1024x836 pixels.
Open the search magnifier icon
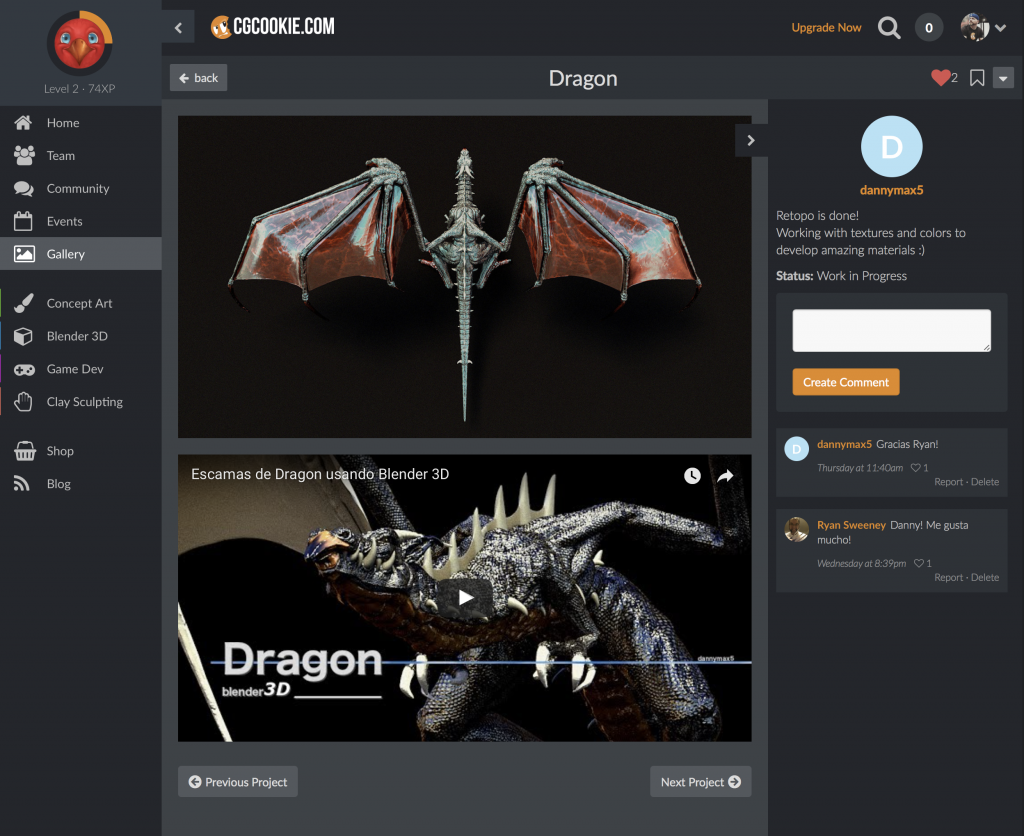click(x=889, y=27)
